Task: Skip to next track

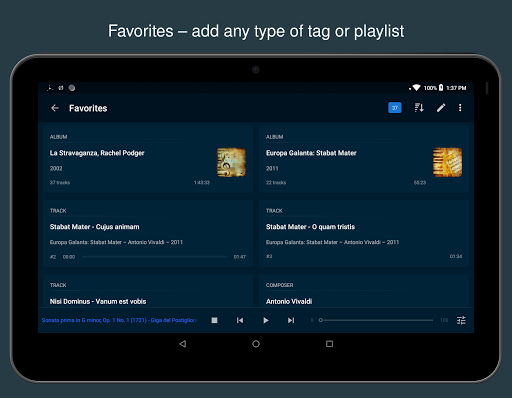Action: click(x=291, y=320)
